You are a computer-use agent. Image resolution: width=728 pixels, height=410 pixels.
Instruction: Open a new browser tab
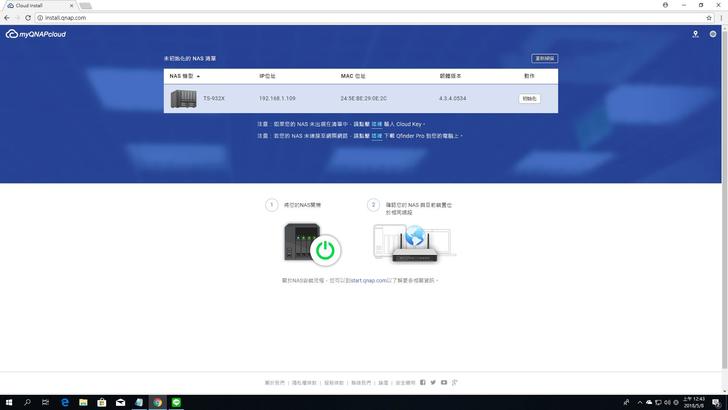[85, 6]
